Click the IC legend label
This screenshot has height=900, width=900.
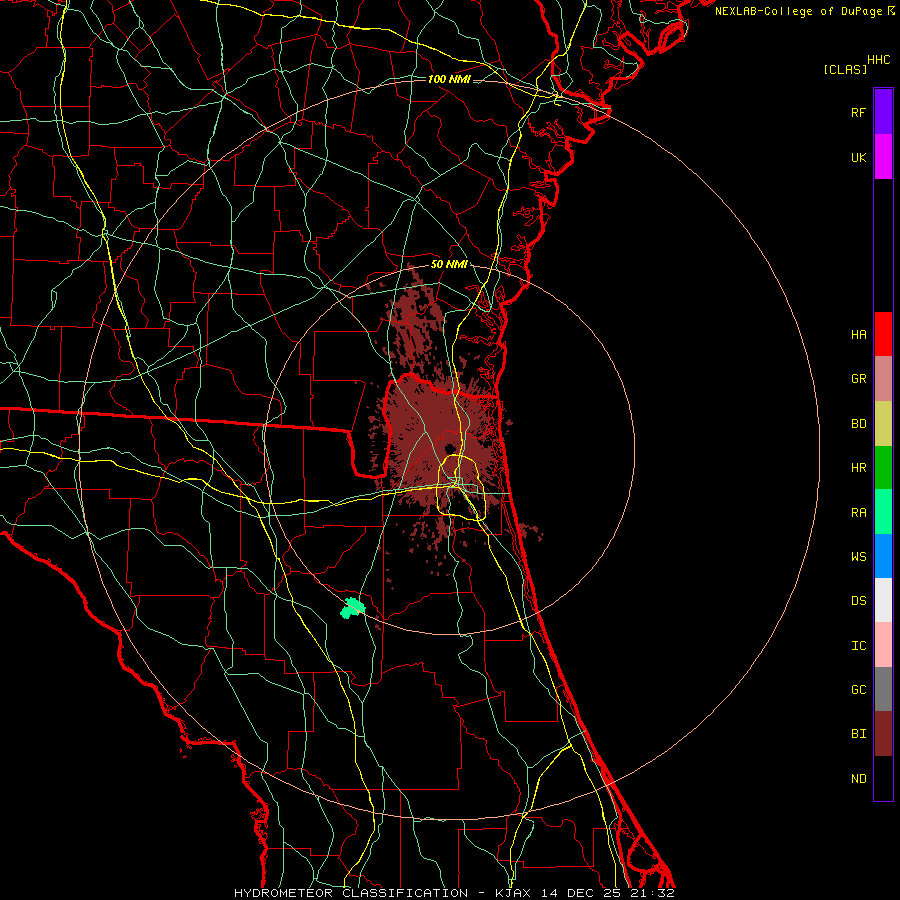(x=858, y=646)
